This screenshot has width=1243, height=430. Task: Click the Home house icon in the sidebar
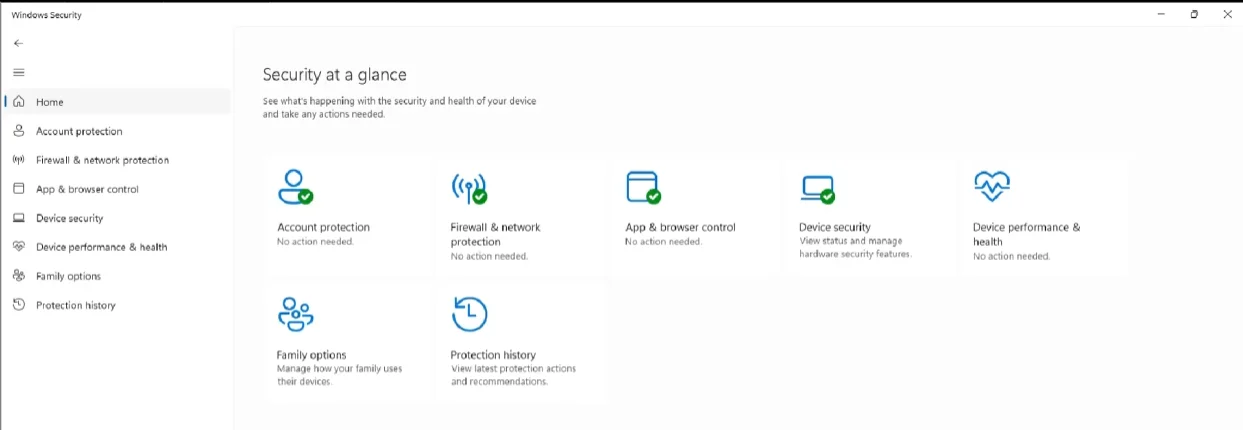pos(18,102)
